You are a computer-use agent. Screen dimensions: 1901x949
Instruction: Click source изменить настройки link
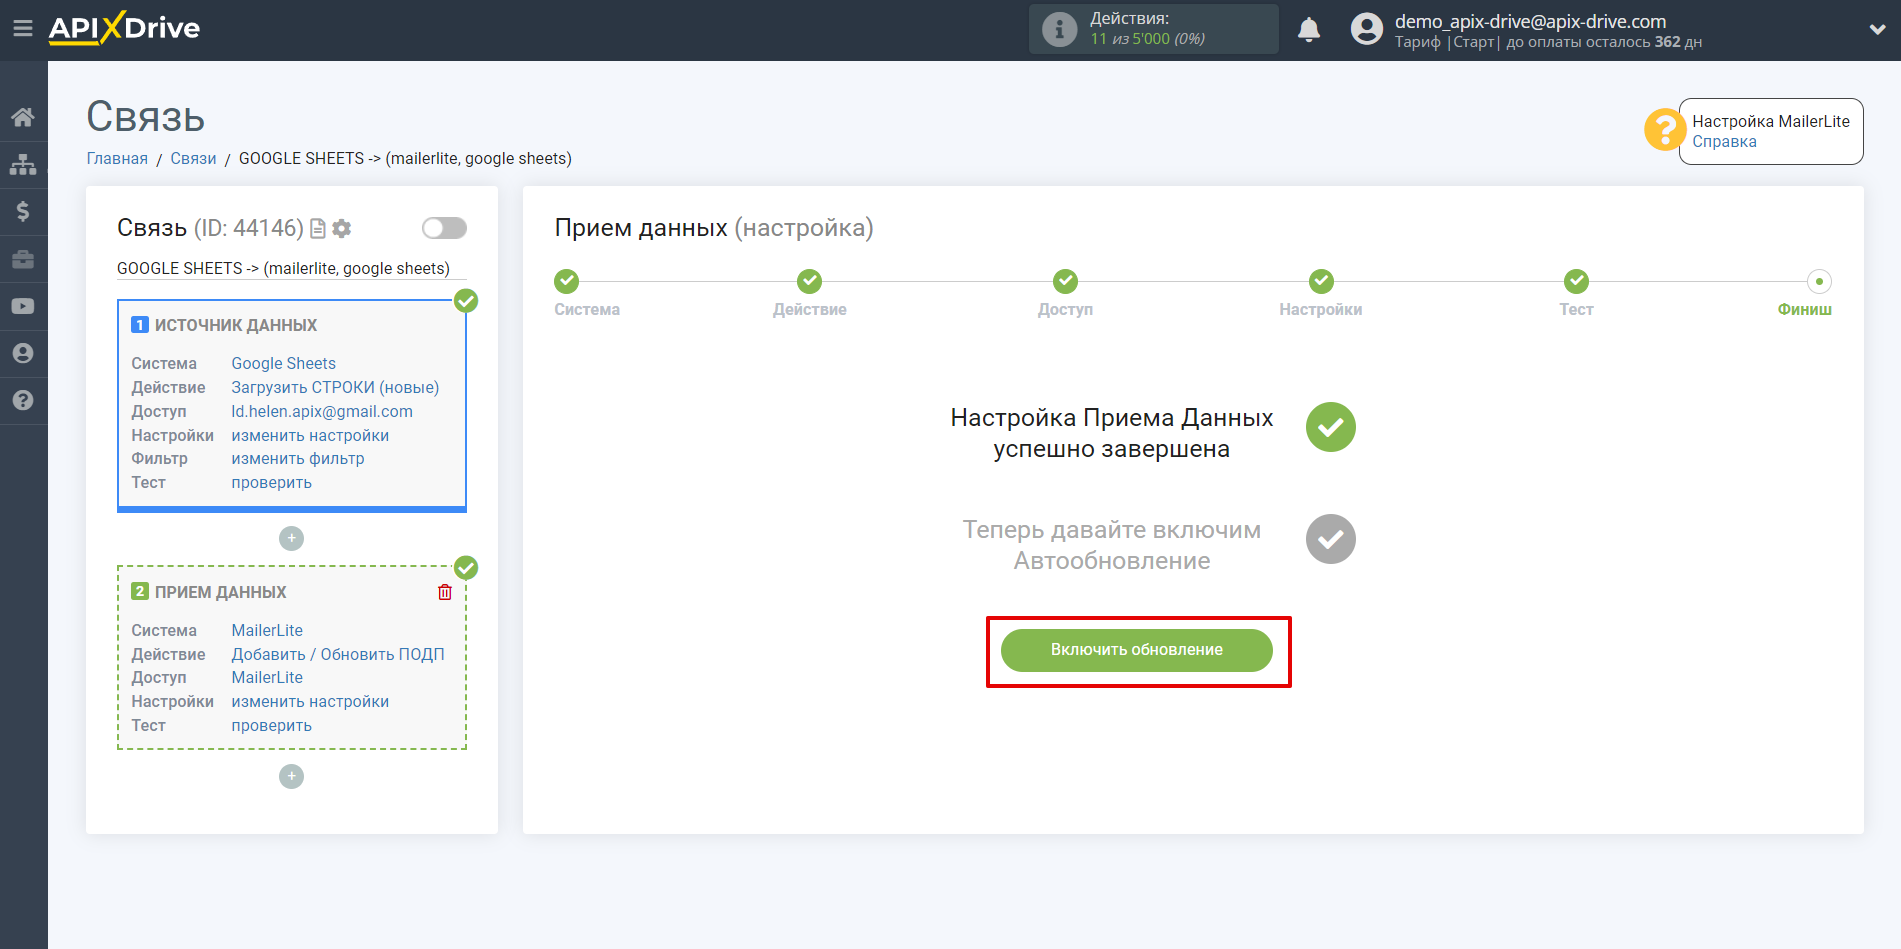pos(310,436)
